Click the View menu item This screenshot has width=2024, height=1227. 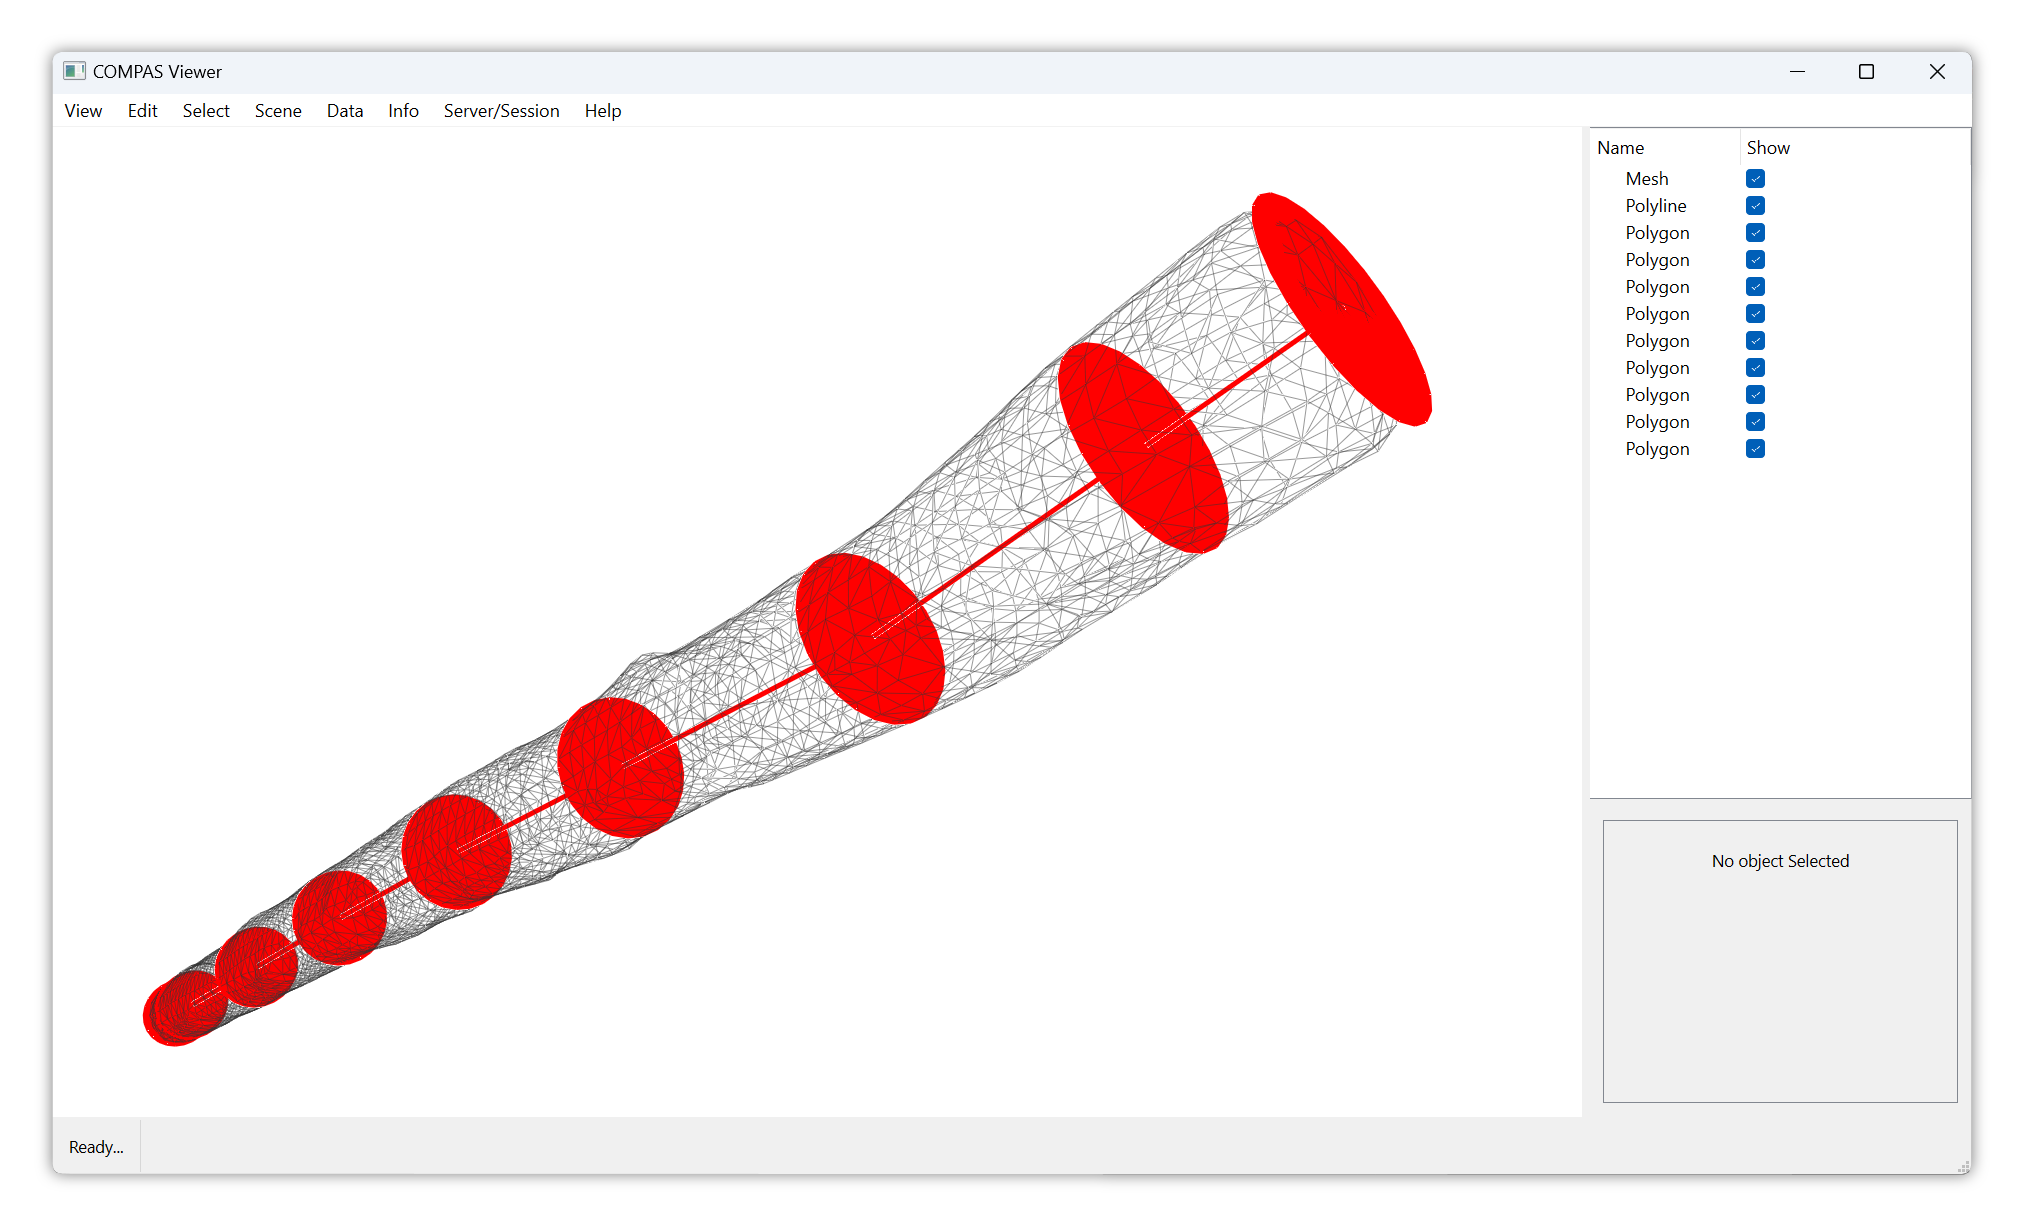pyautogui.click(x=84, y=110)
